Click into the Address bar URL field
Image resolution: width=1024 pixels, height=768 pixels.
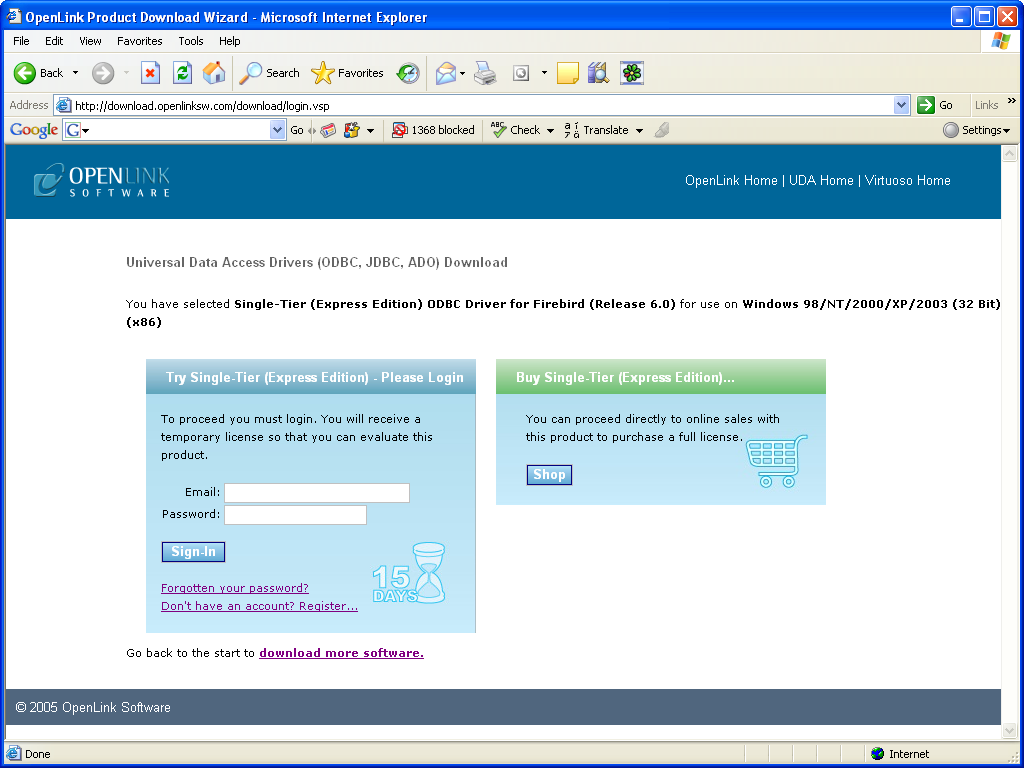483,105
